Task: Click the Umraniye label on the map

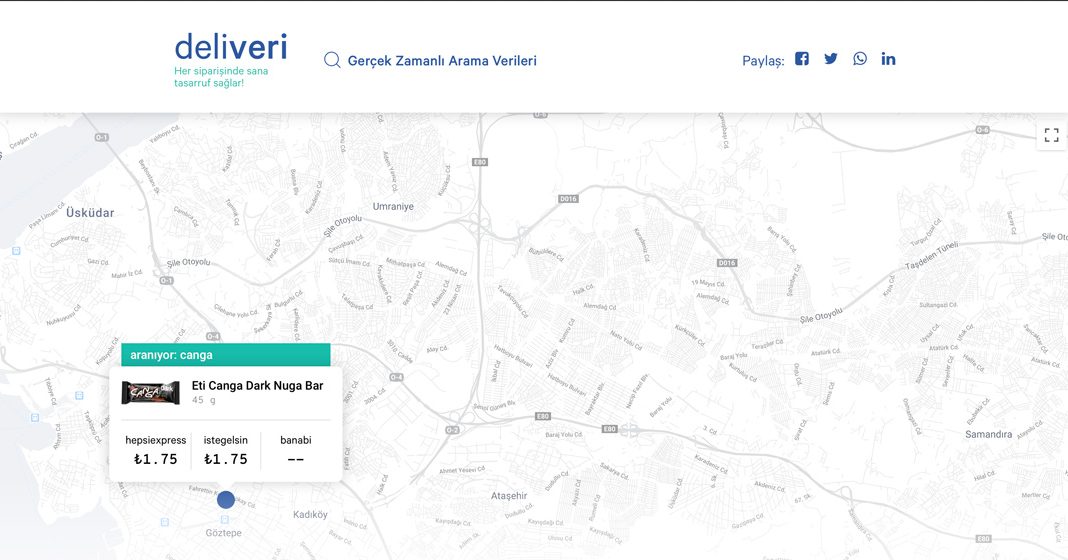Action: [x=393, y=206]
